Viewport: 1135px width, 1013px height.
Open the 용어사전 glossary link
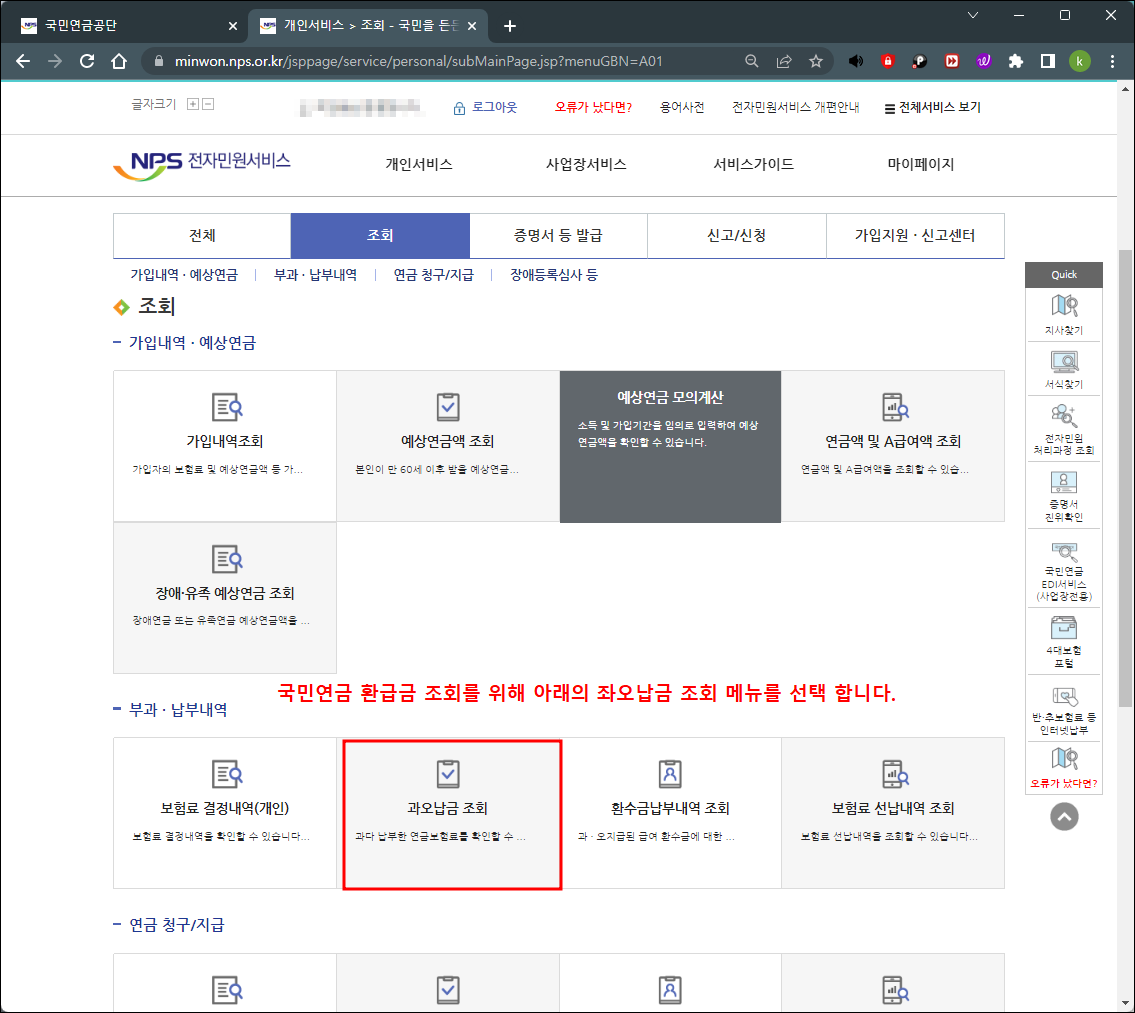682,107
